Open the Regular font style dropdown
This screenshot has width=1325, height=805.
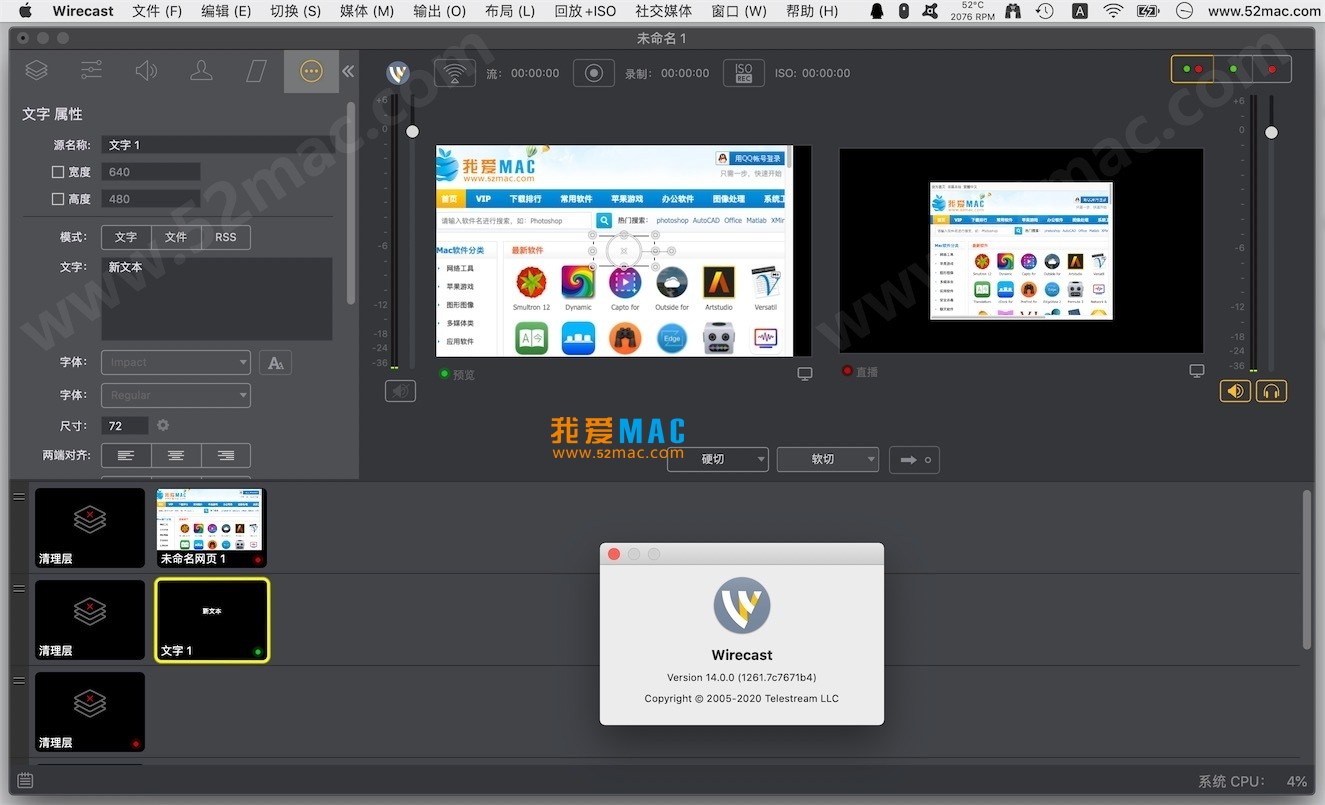coord(175,395)
